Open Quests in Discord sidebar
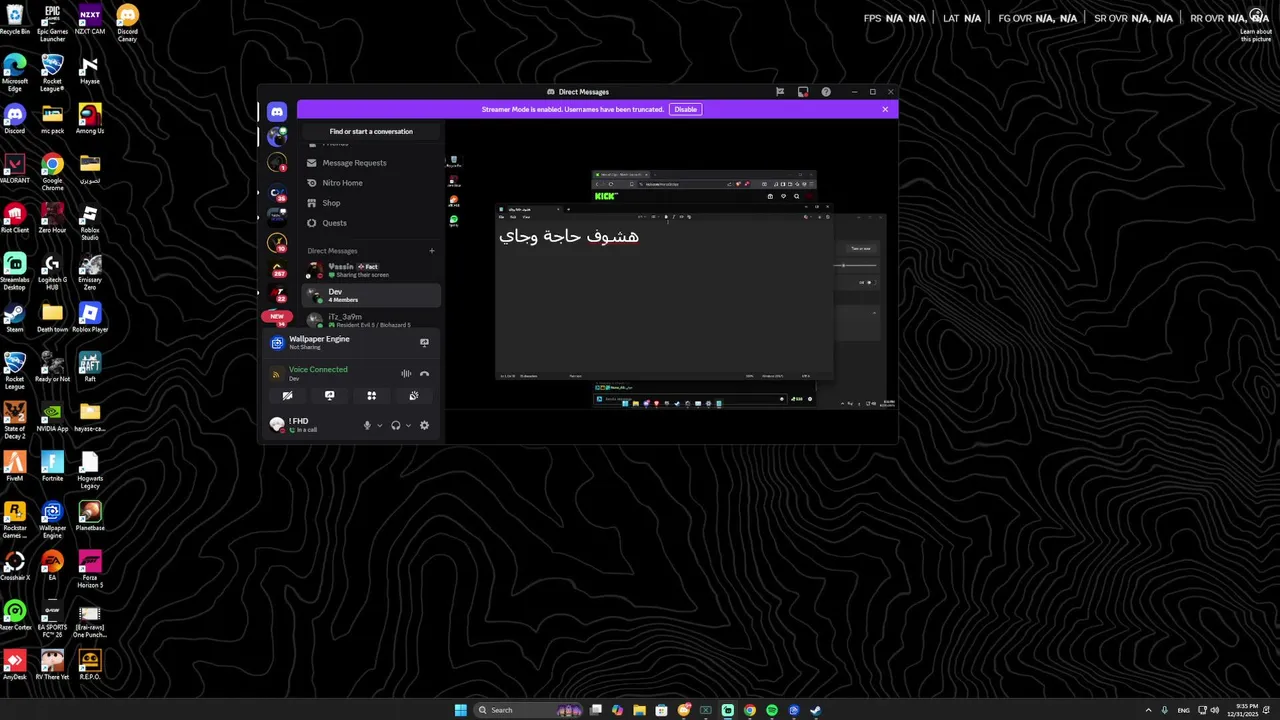 tap(371, 223)
